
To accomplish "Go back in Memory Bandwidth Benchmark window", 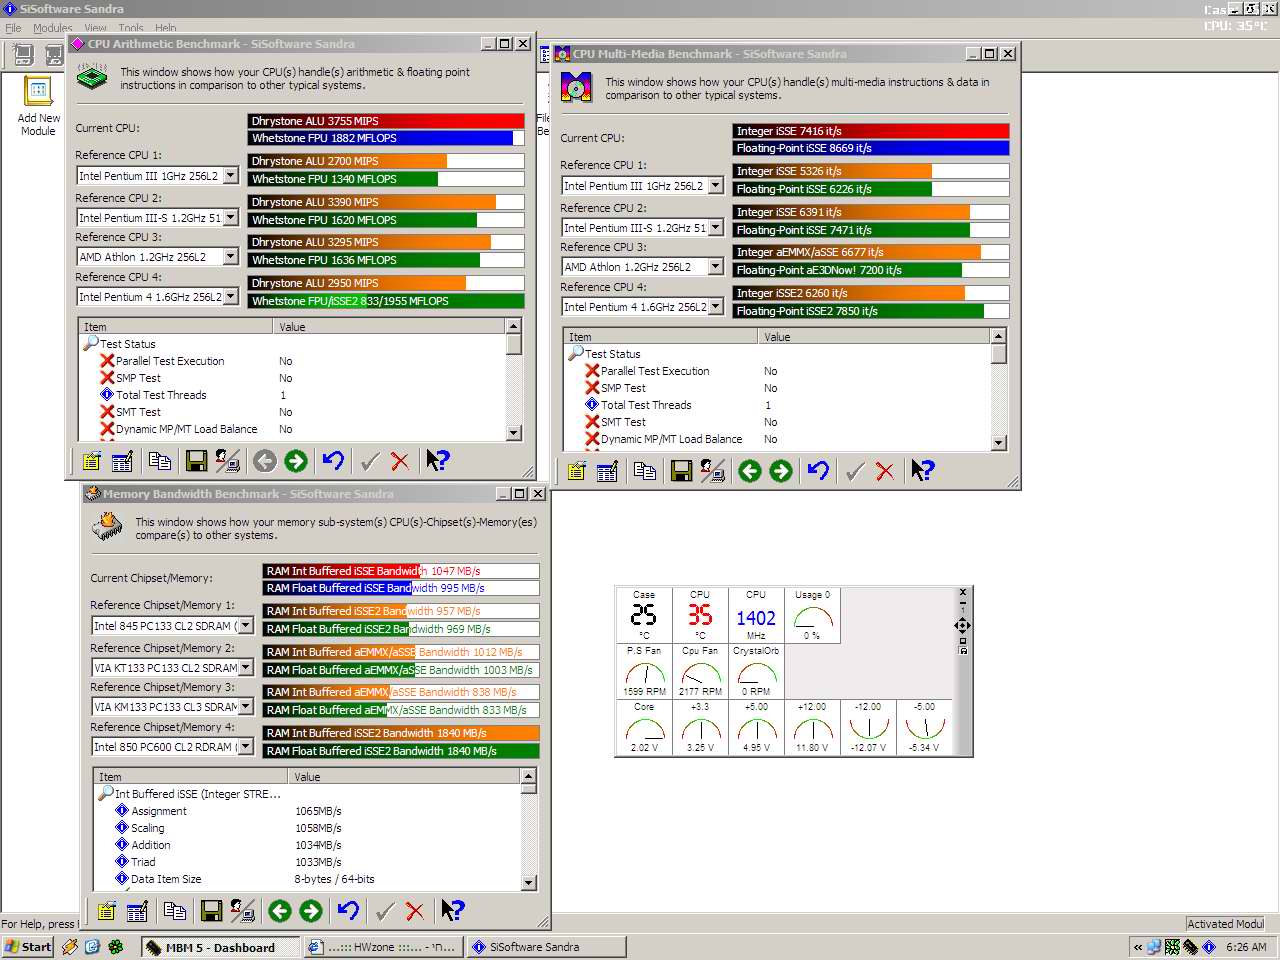I will [x=280, y=911].
